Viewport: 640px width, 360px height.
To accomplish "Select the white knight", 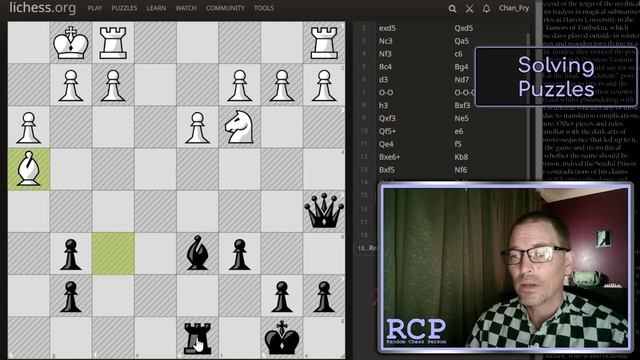I will pyautogui.click(x=239, y=127).
